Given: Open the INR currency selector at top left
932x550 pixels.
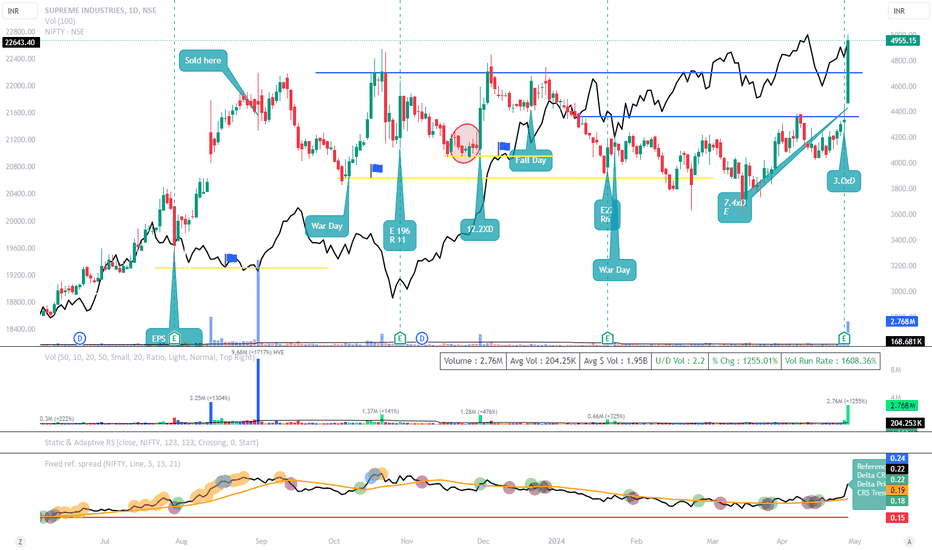Looking at the screenshot, I should click(x=20, y=11).
